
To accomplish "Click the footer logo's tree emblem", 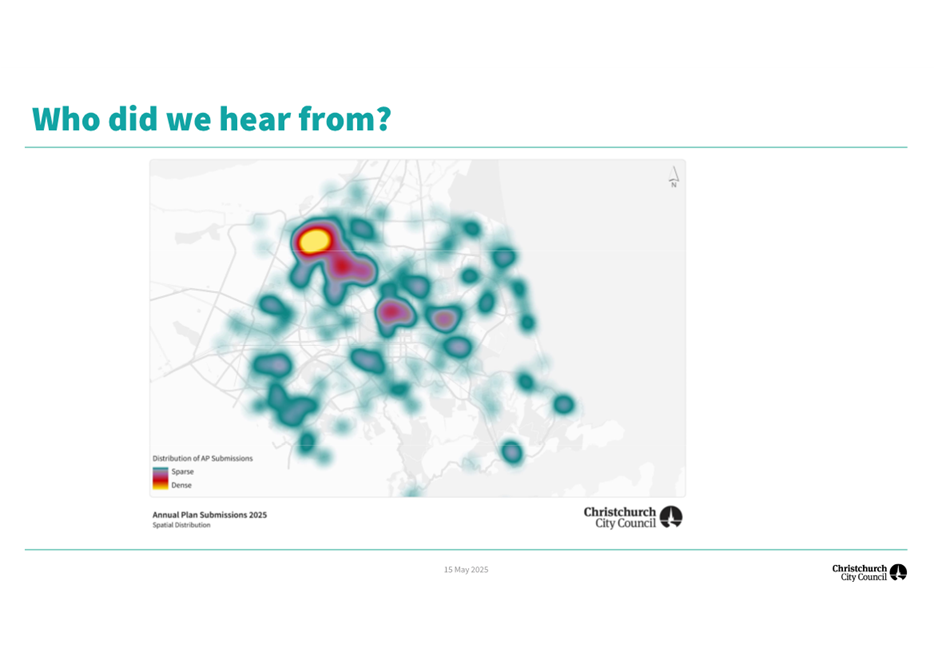I will tap(897, 572).
